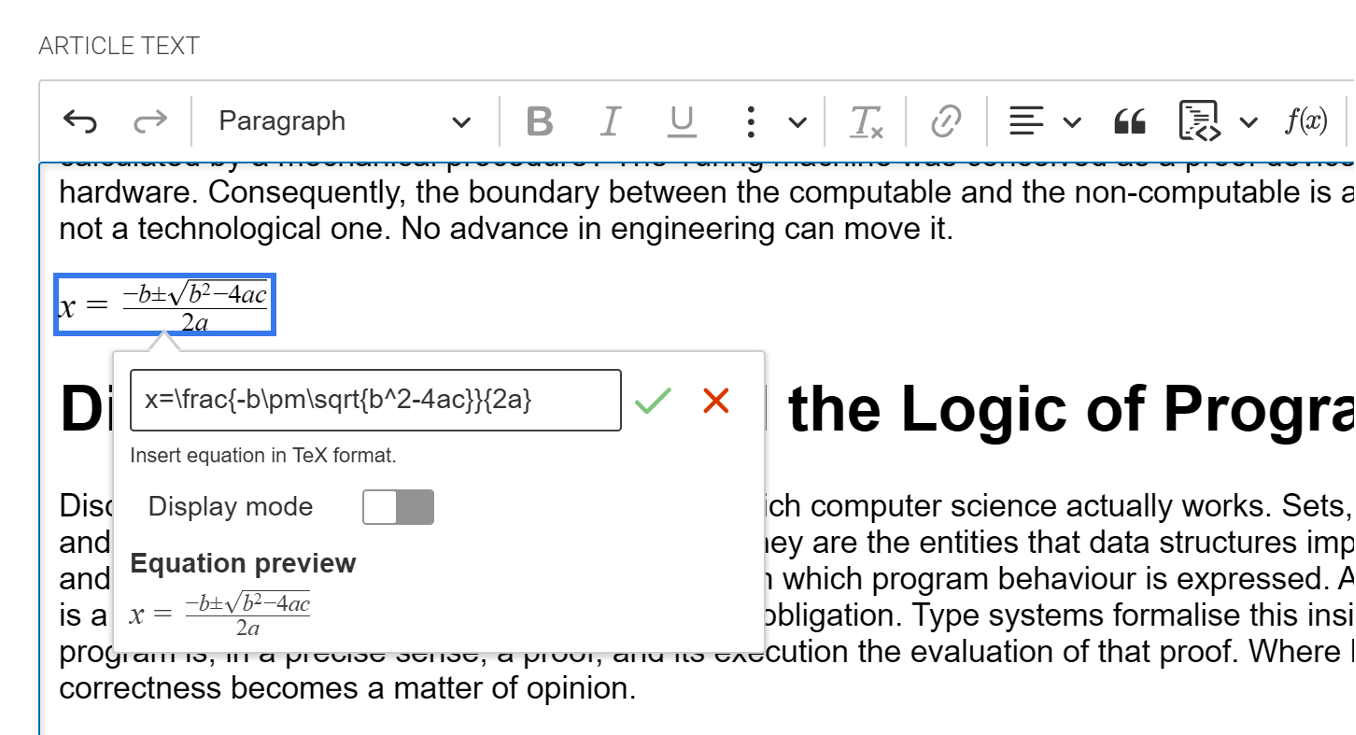Expand the arrow beside the three-dot menu
Viewport: 1356px width, 735px height.
pyautogui.click(x=797, y=123)
